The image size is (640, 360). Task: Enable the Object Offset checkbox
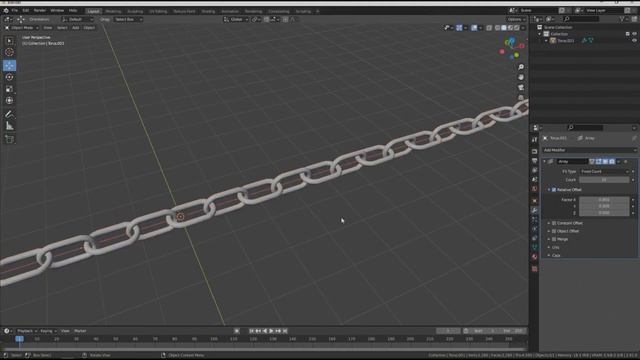tap(554, 231)
